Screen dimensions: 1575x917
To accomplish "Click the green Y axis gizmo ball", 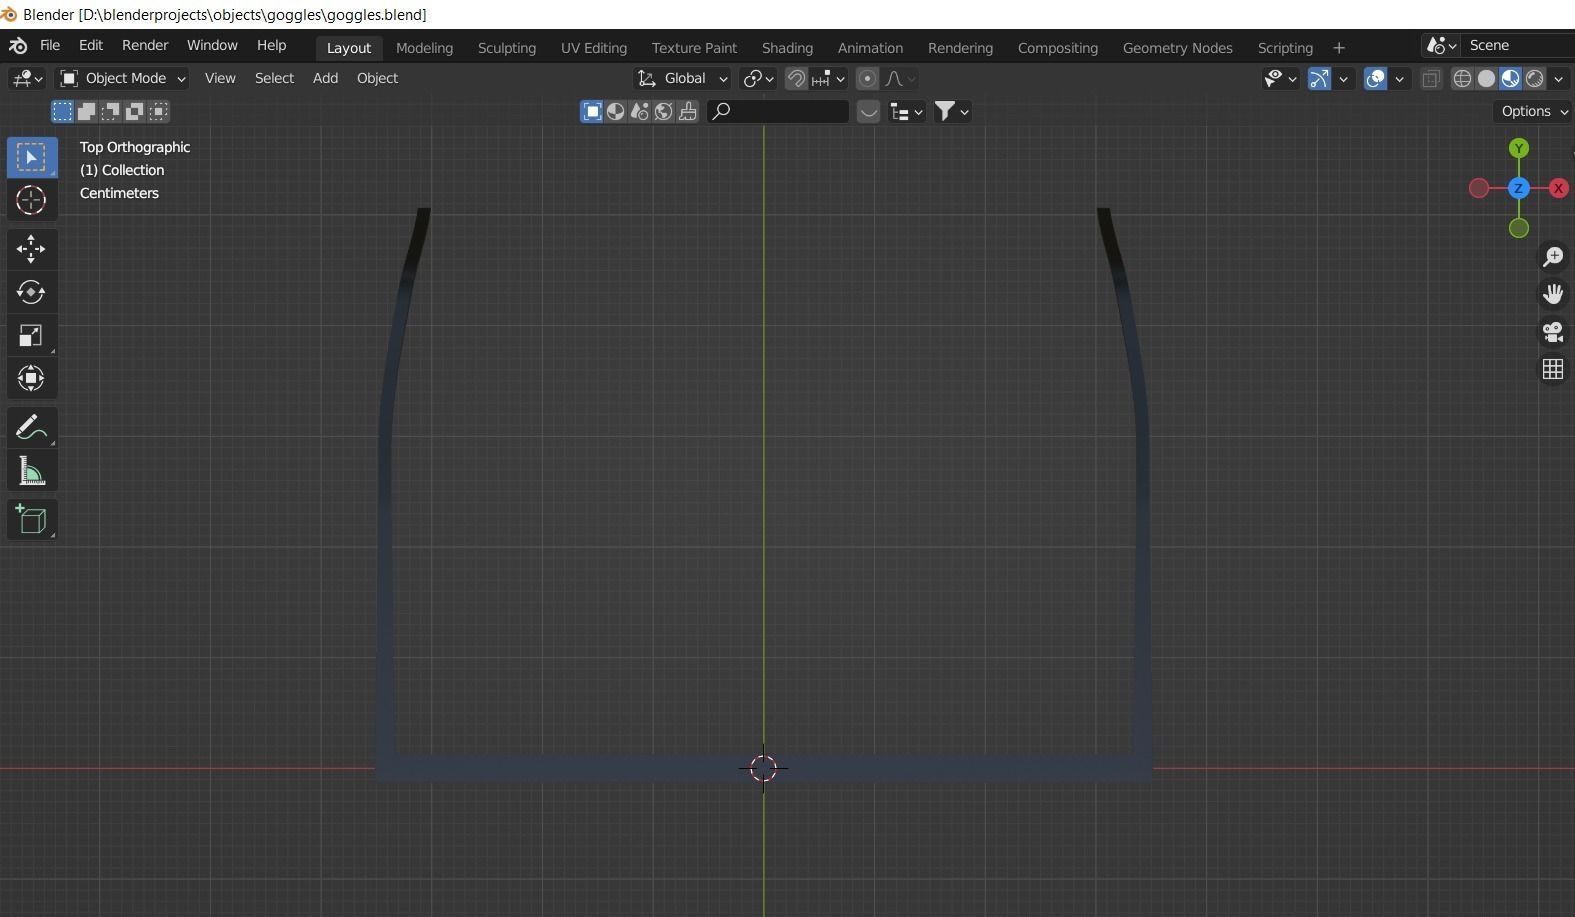I will (1519, 148).
